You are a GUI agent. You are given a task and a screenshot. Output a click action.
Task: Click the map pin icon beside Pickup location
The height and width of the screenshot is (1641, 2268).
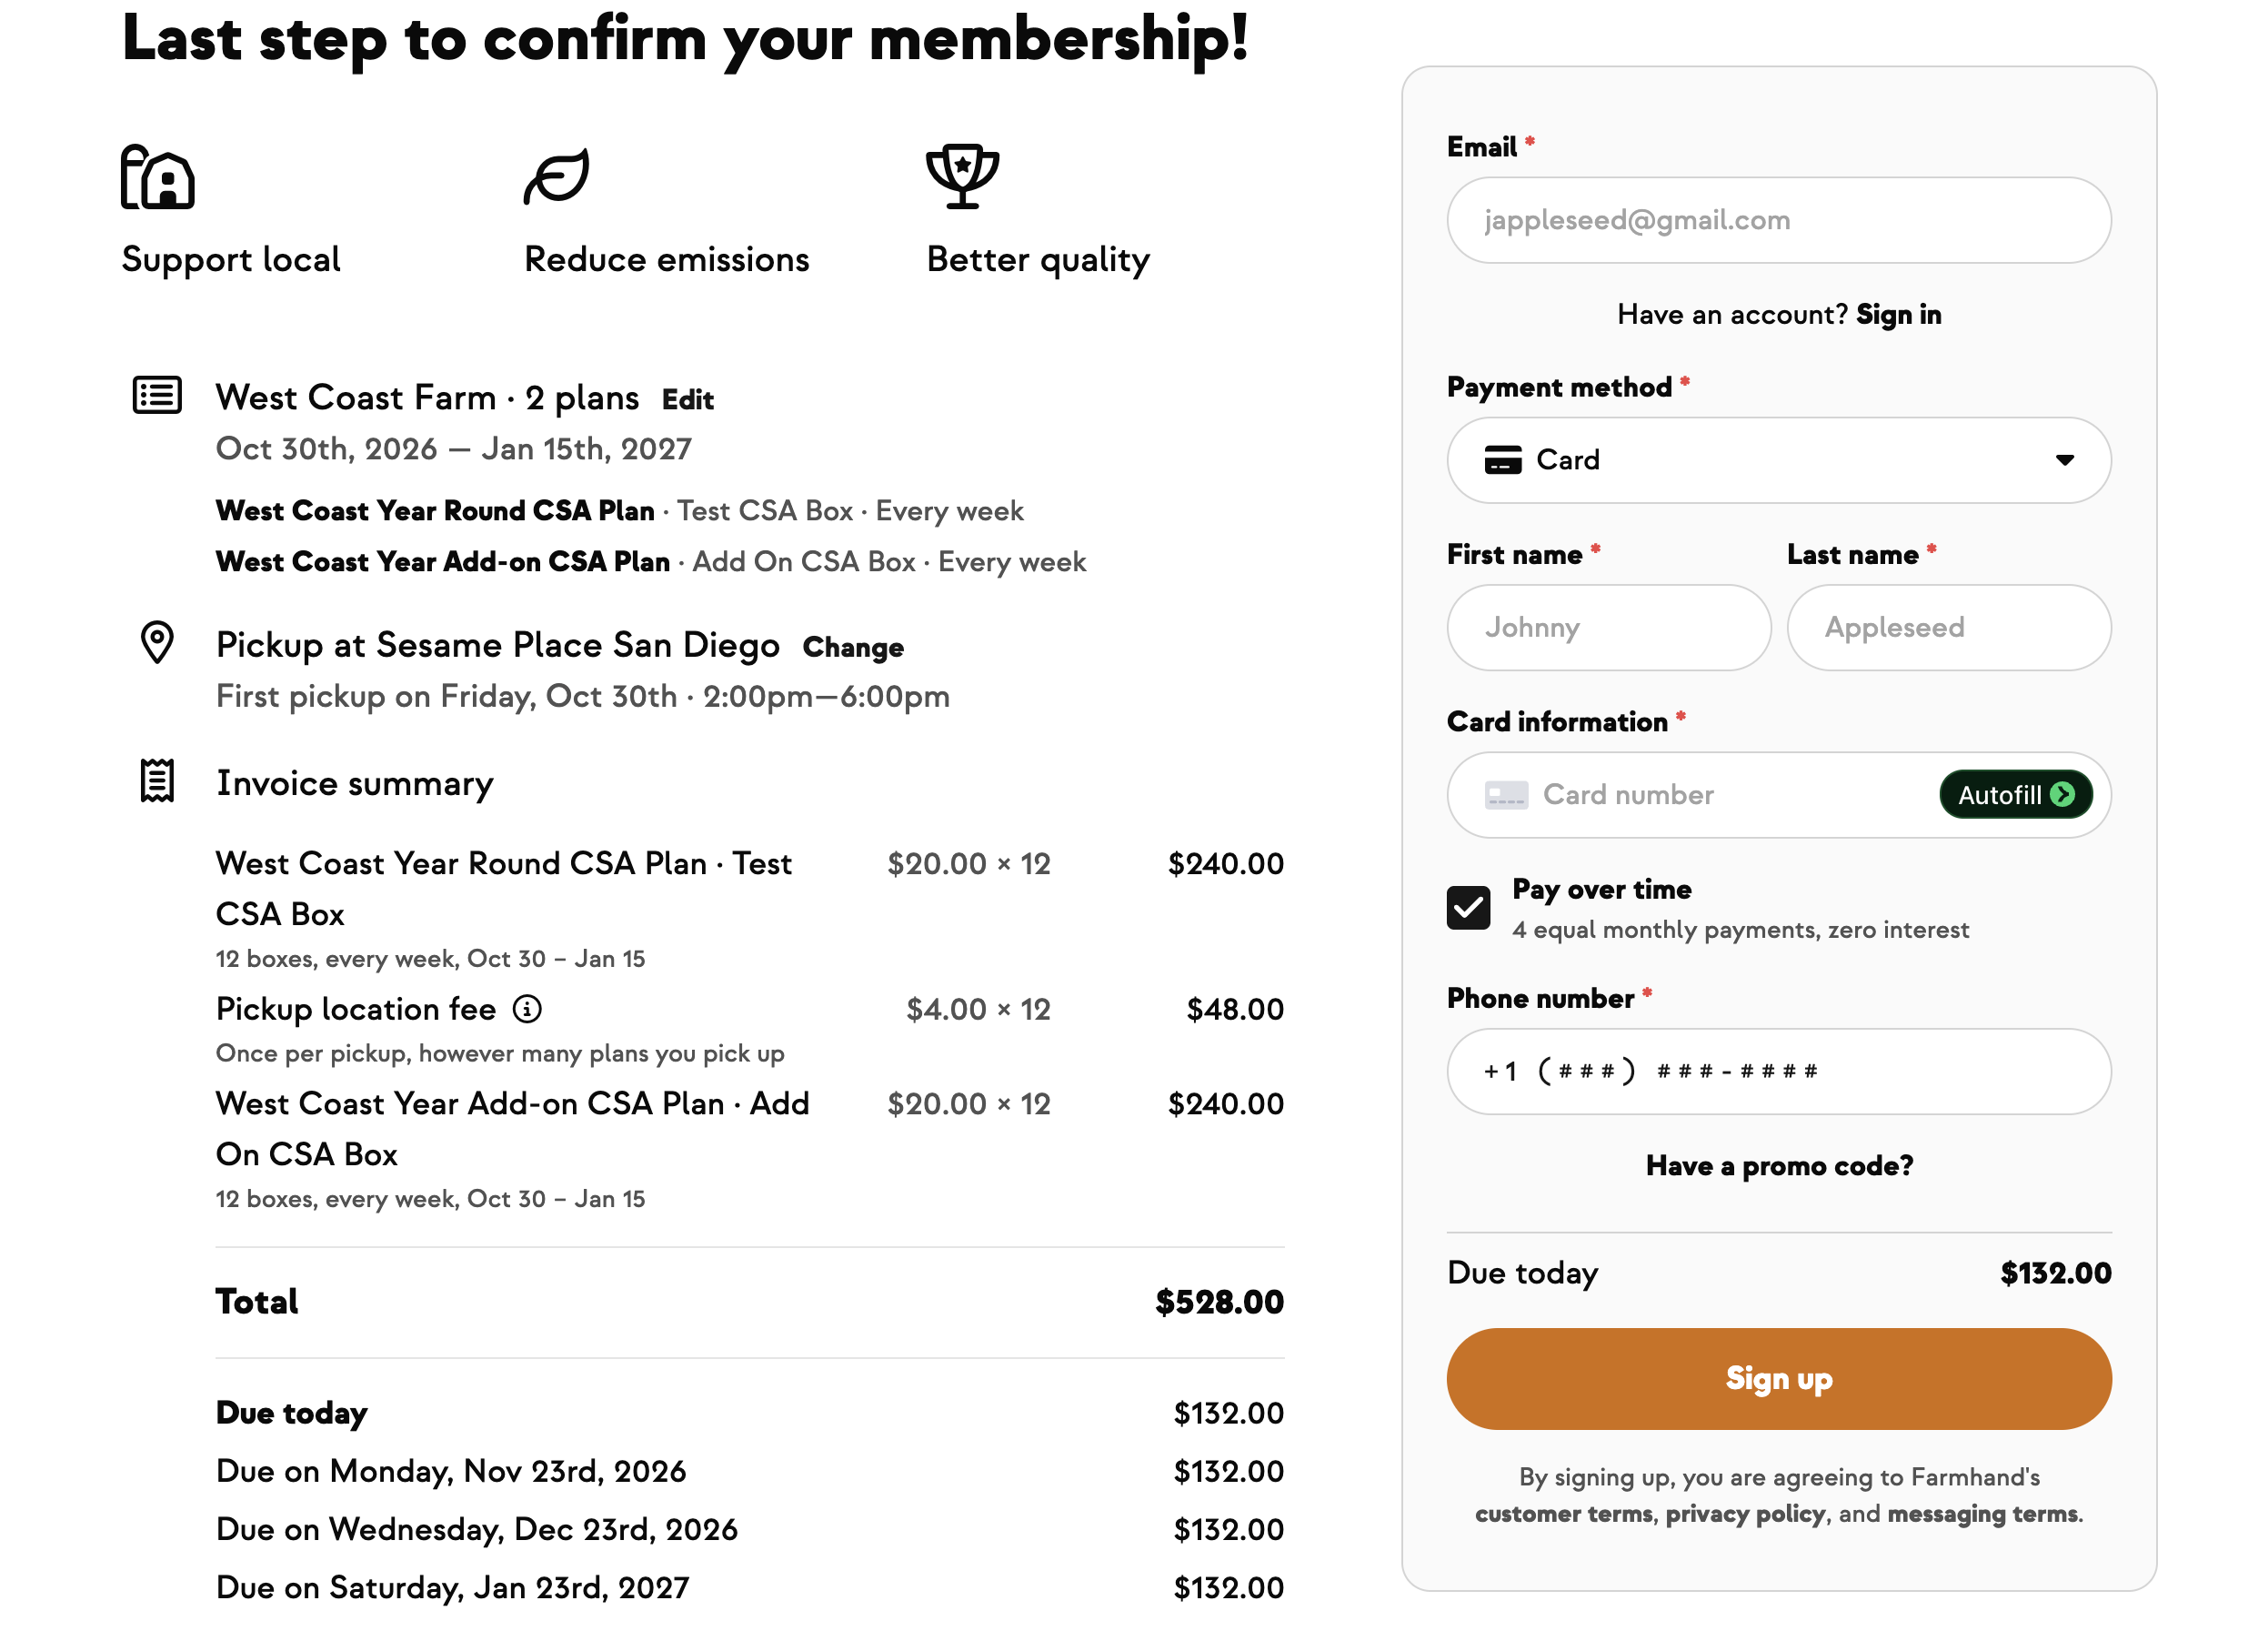point(157,642)
